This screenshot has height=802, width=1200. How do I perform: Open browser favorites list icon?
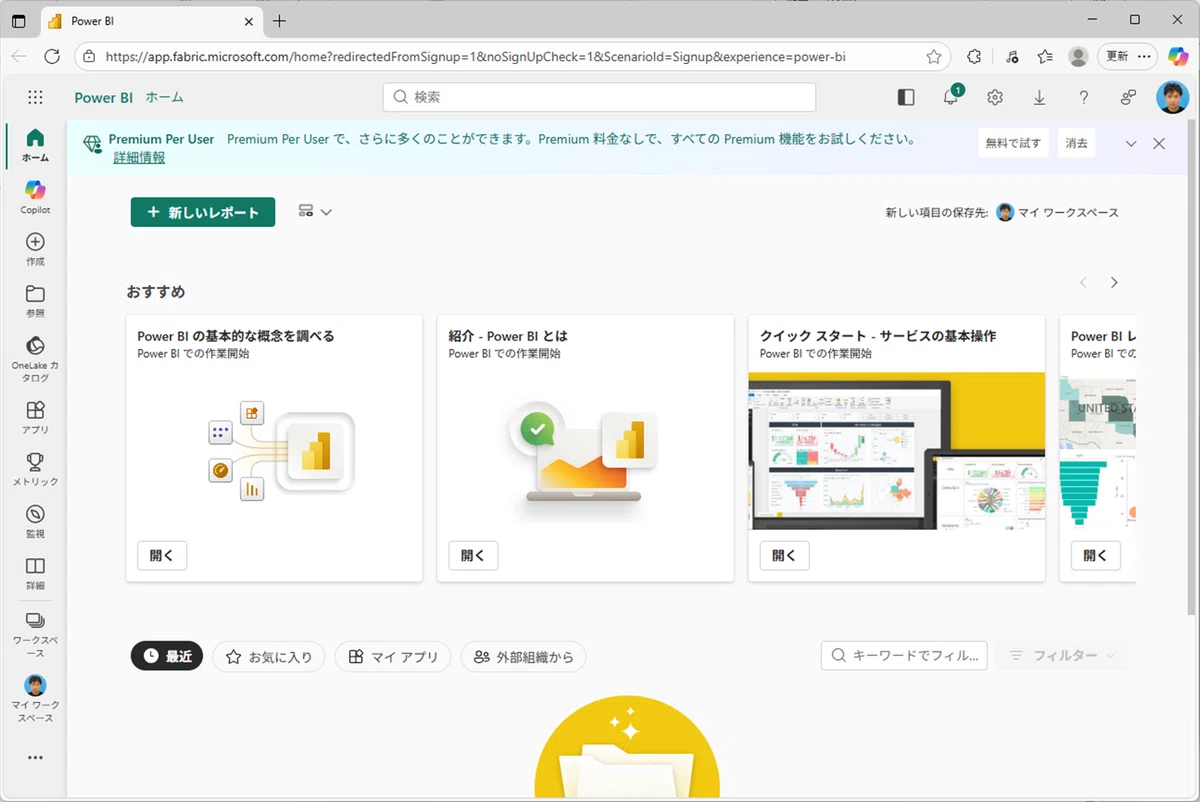point(1045,57)
